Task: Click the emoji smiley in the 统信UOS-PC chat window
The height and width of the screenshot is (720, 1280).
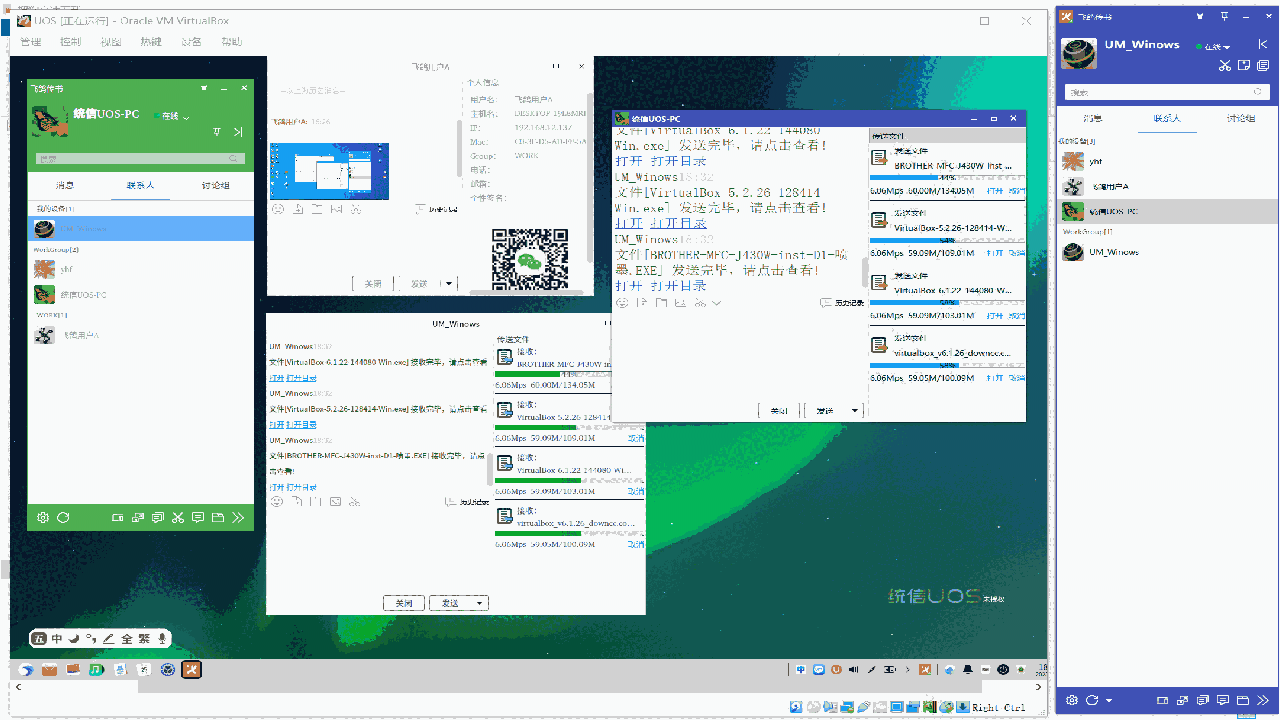Action: click(x=622, y=302)
